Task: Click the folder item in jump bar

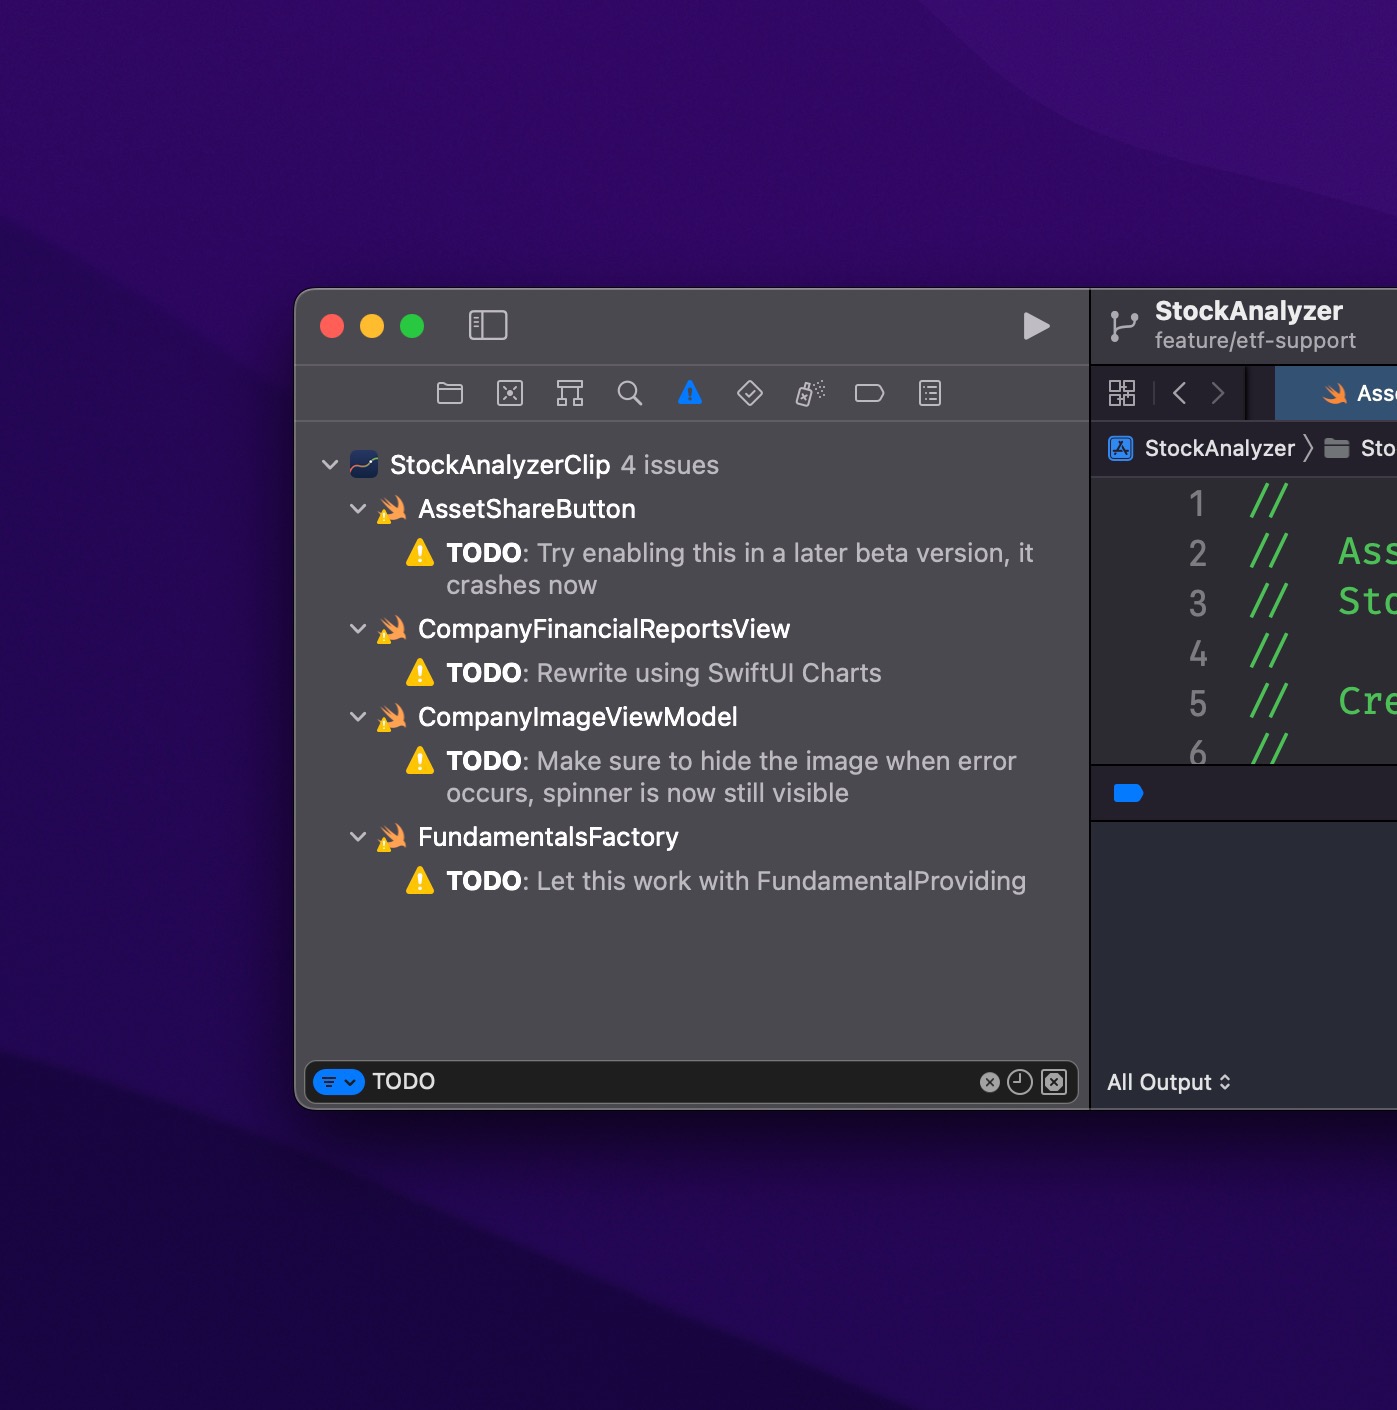Action: (1360, 448)
